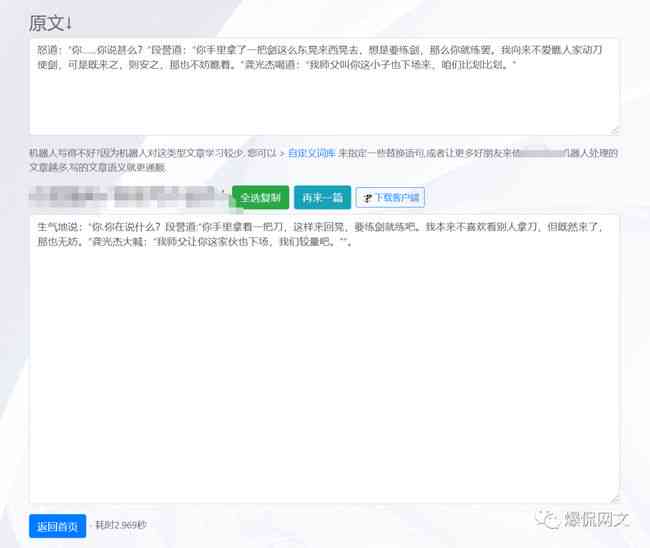Image resolution: width=650 pixels, height=548 pixels.
Task: Click the 原文 heading
Action: click(50, 23)
